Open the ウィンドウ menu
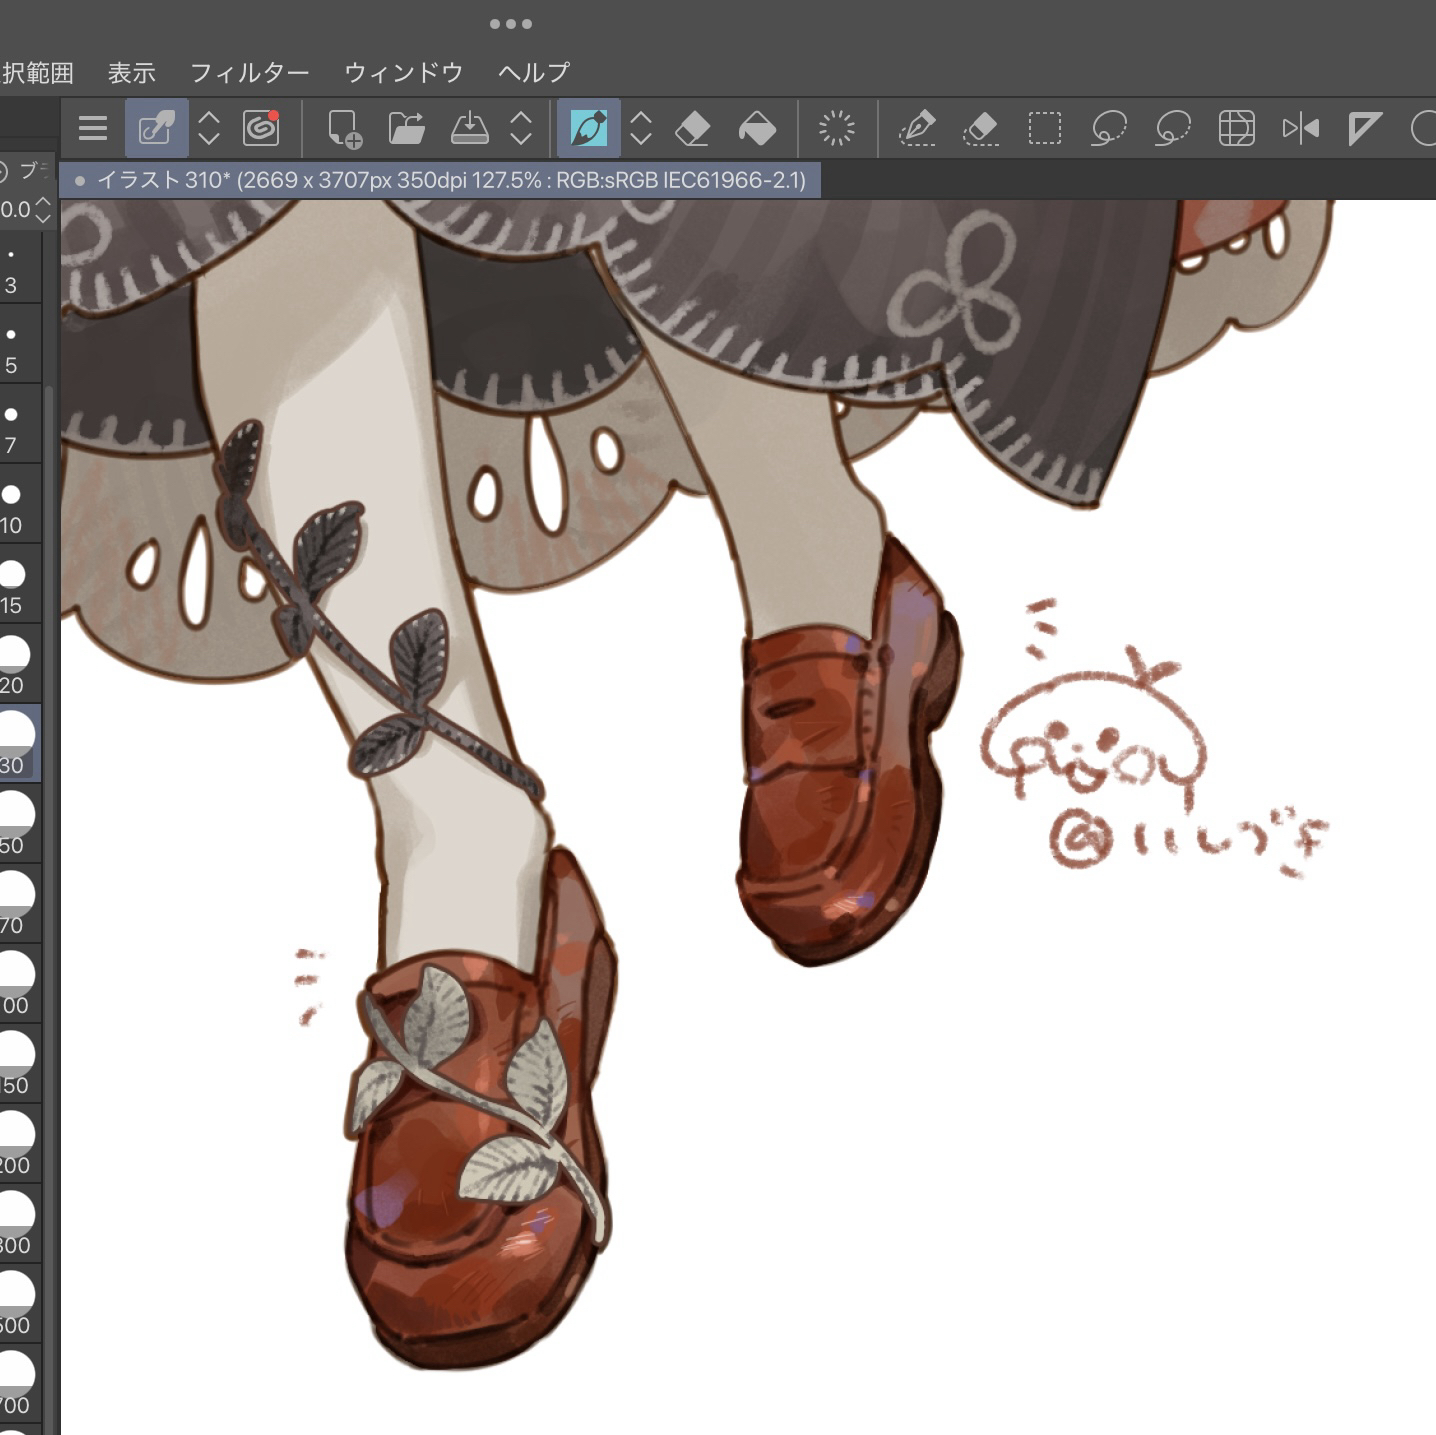The width and height of the screenshot is (1436, 1435). [403, 72]
